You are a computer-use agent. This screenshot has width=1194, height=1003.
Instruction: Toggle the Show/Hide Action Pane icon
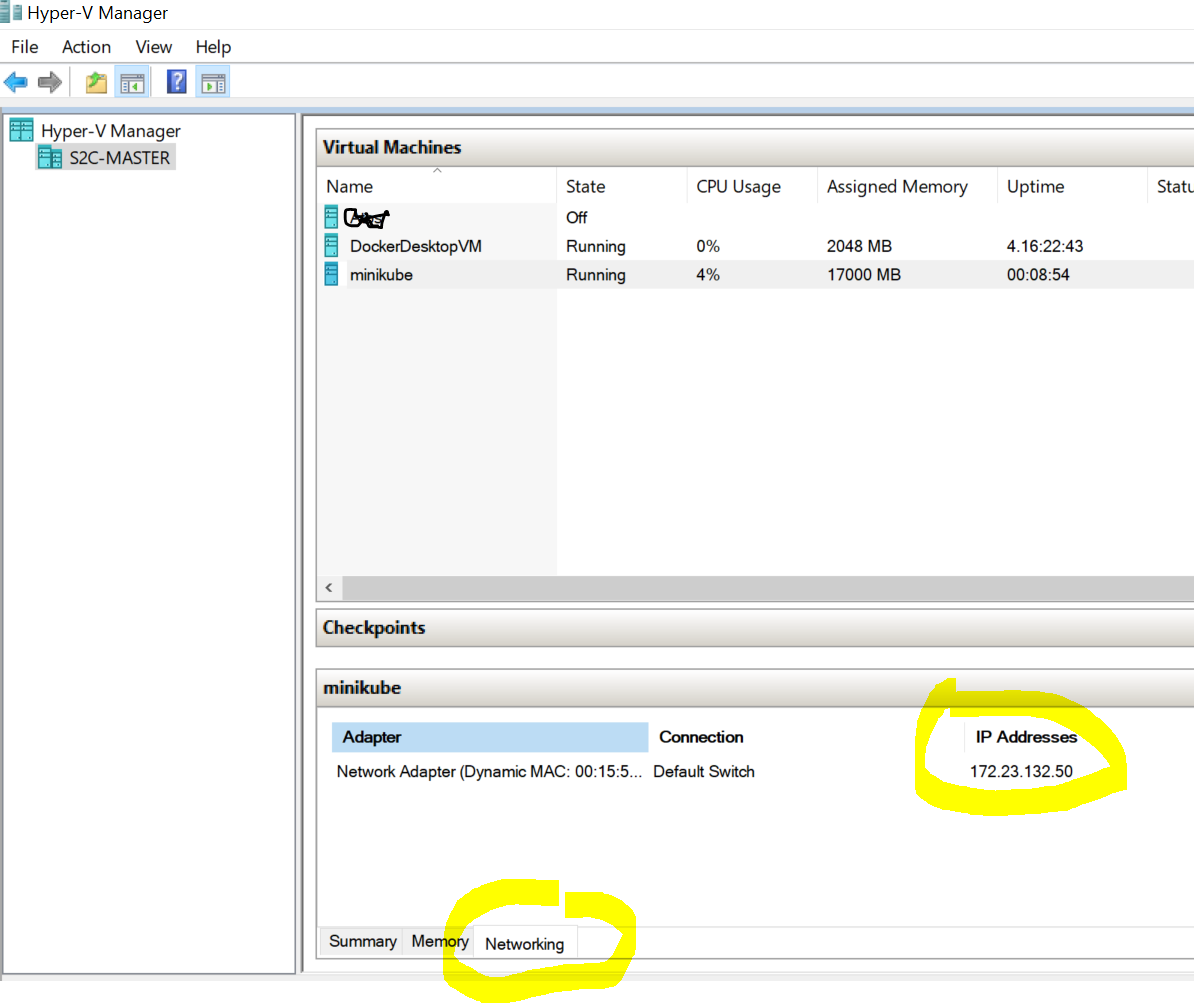tap(213, 82)
